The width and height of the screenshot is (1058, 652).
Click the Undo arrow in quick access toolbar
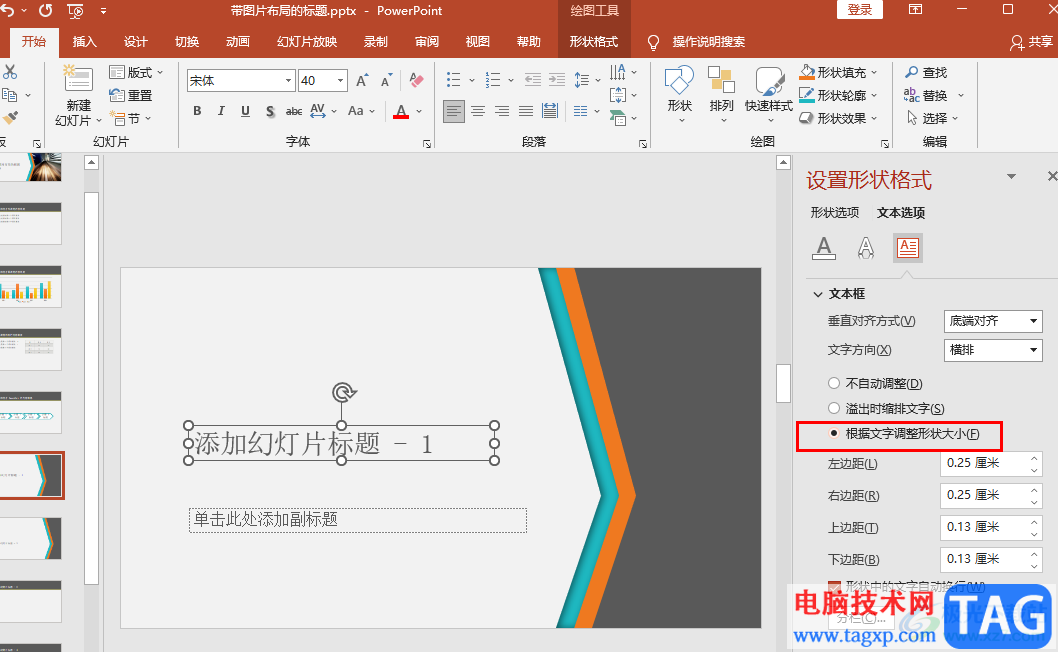click(x=7, y=11)
